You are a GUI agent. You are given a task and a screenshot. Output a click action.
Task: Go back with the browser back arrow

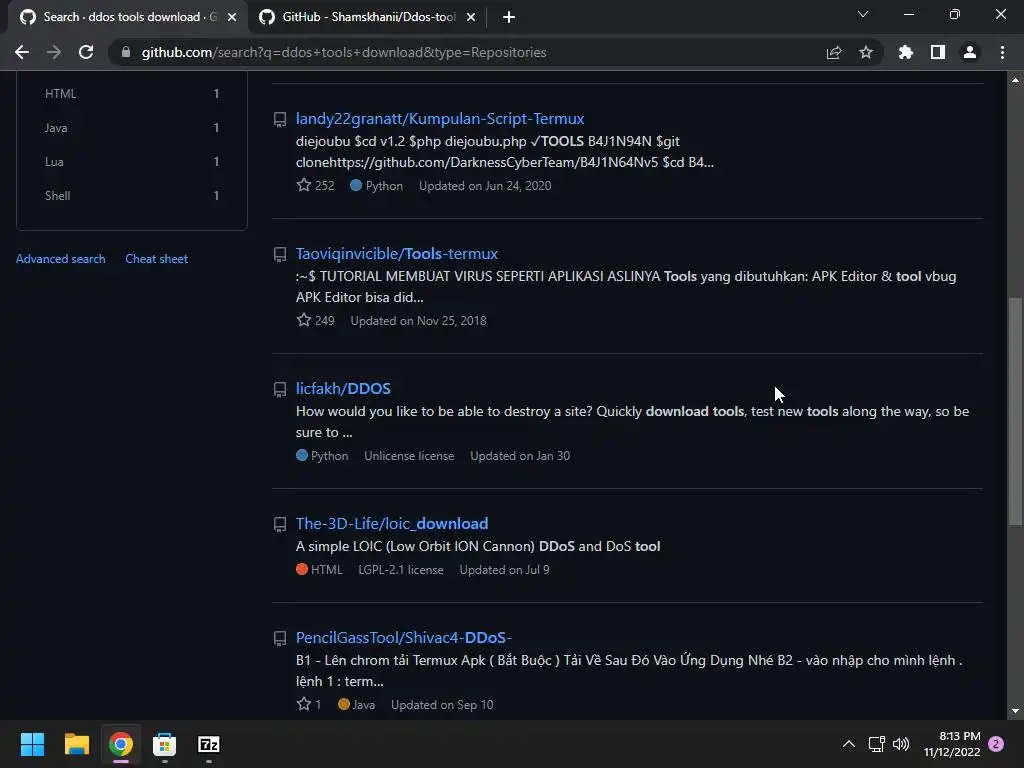[22, 52]
